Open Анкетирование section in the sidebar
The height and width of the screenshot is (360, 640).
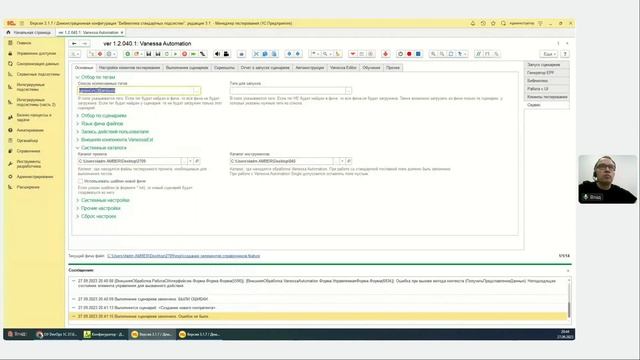[x=30, y=130]
